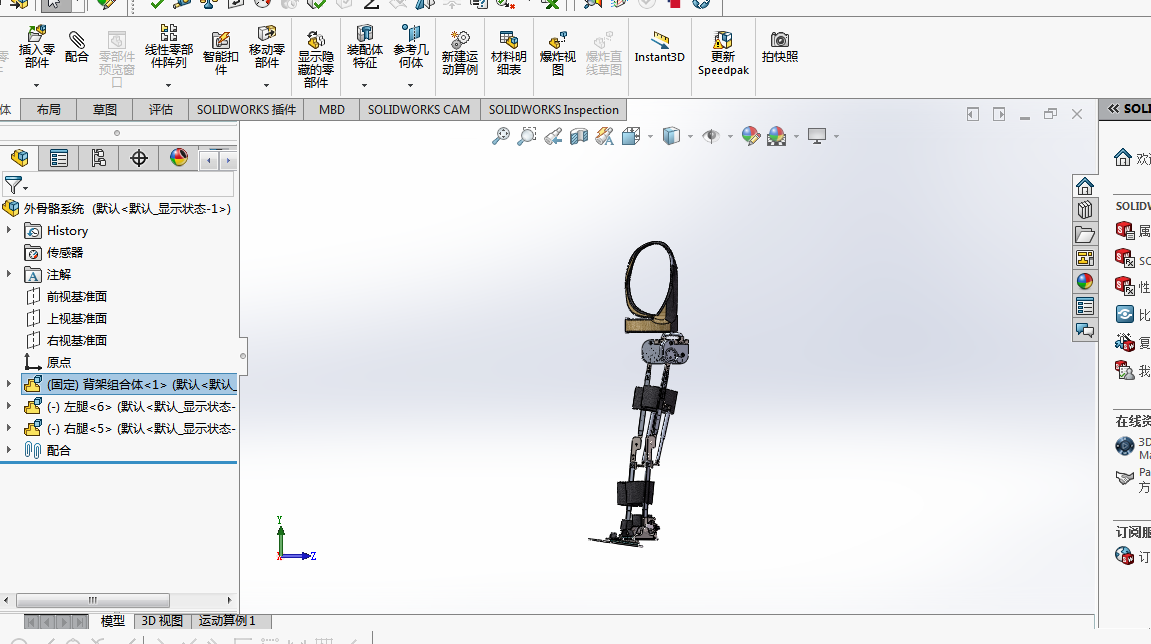Switch to 评估 evaluate tab
Viewport: 1151px width, 644px height.
pos(160,109)
